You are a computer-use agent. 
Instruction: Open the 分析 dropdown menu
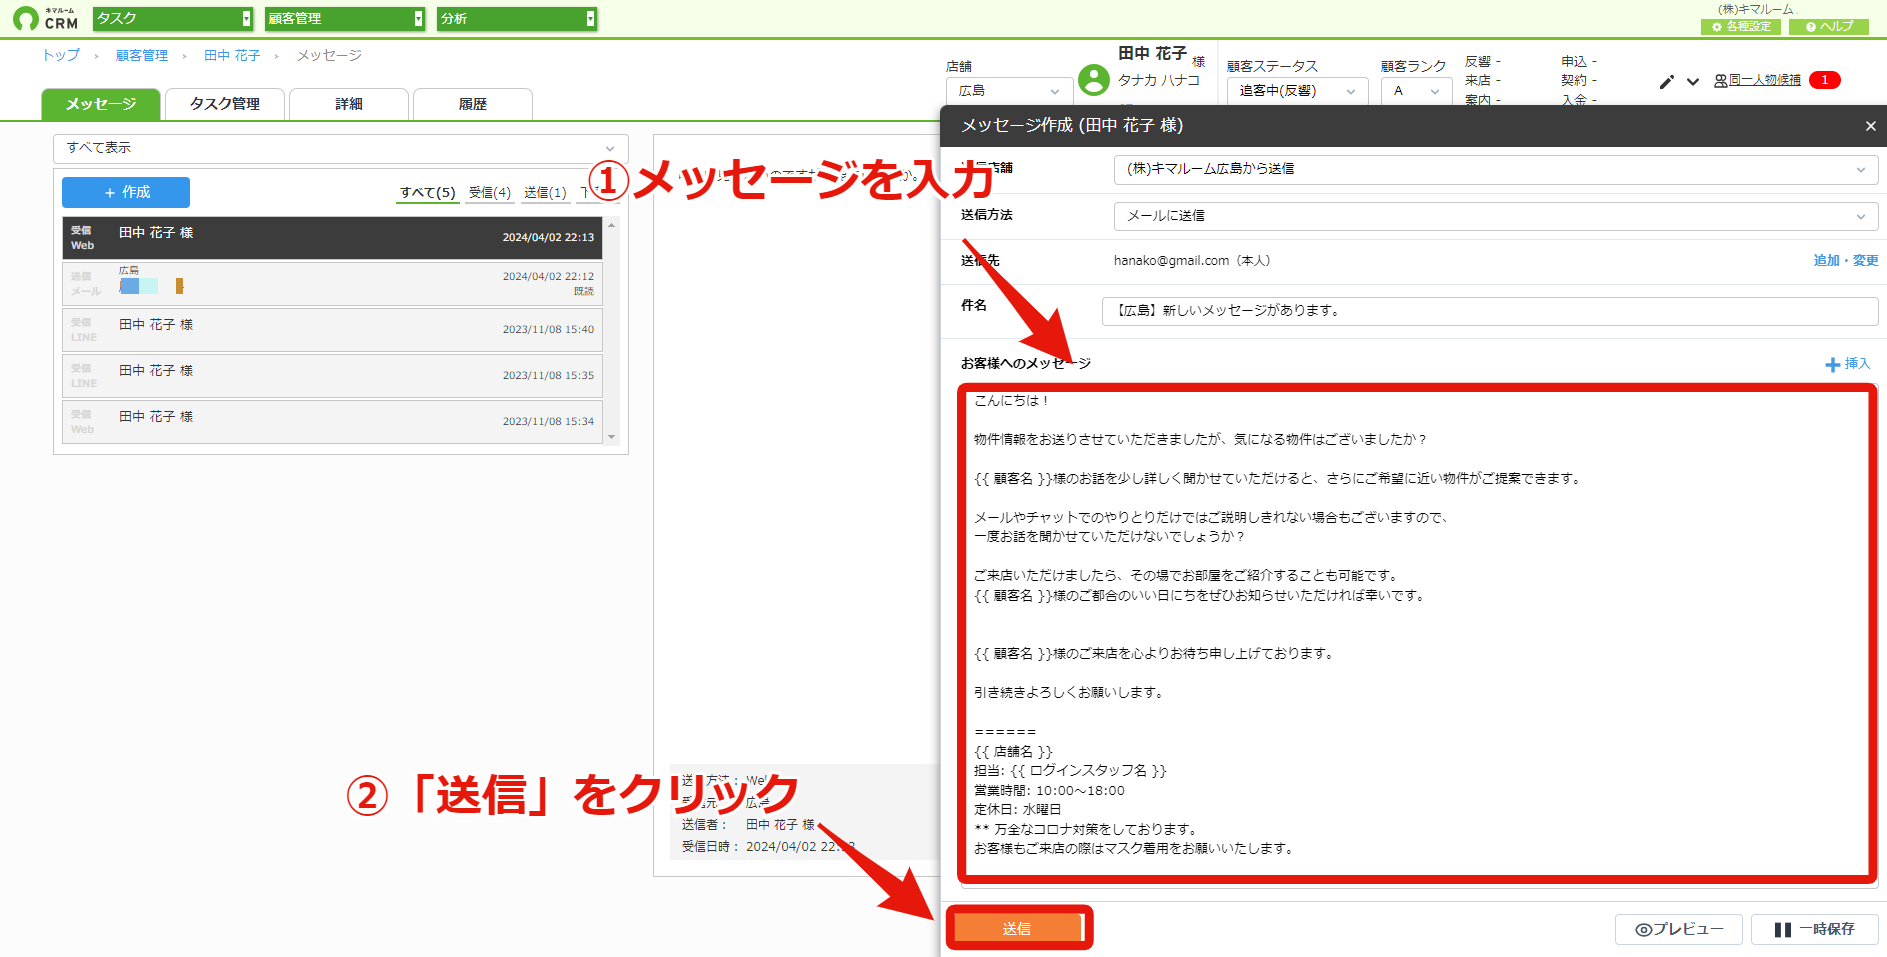click(517, 19)
